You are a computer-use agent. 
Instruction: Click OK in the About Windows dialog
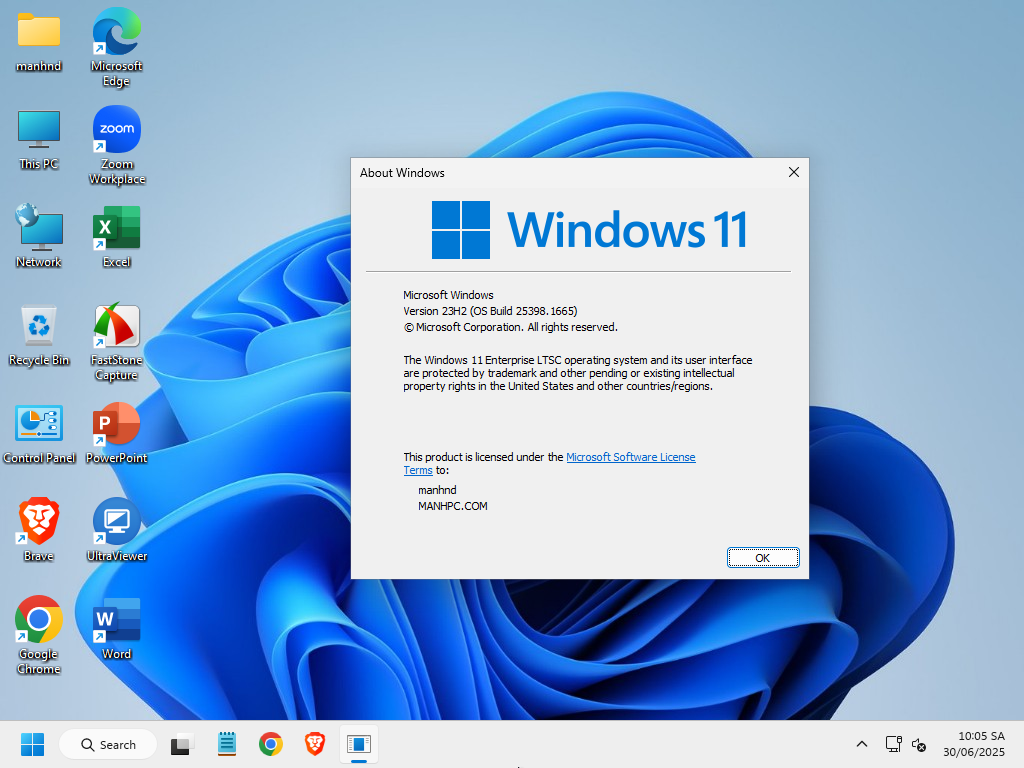pyautogui.click(x=762, y=558)
